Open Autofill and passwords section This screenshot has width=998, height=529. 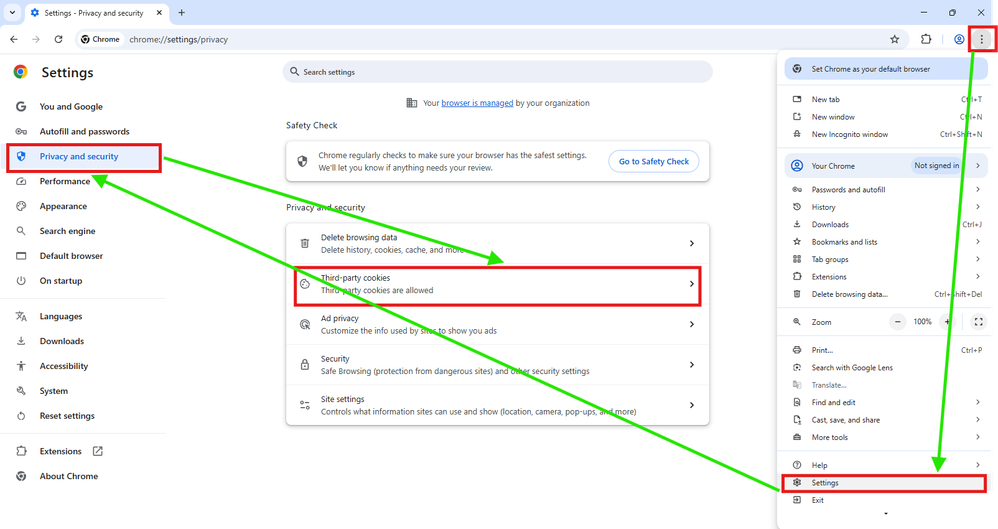83,131
